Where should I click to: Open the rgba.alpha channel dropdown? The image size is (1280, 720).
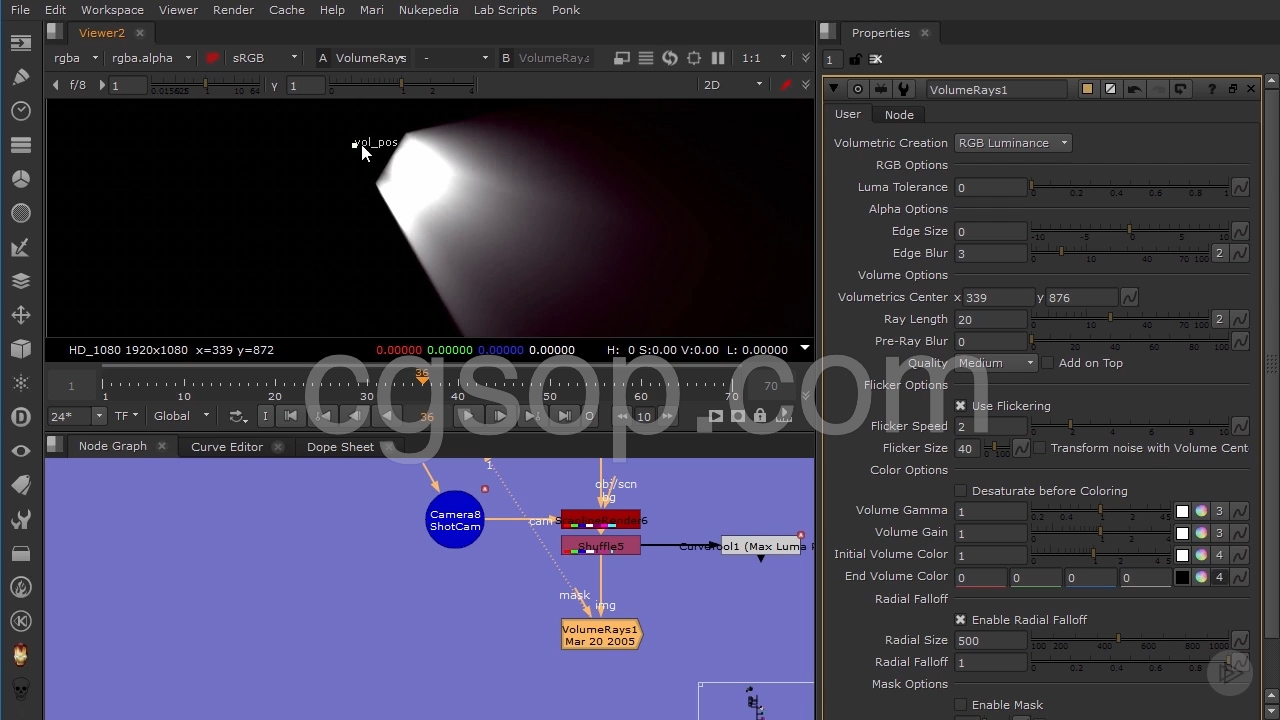(152, 58)
